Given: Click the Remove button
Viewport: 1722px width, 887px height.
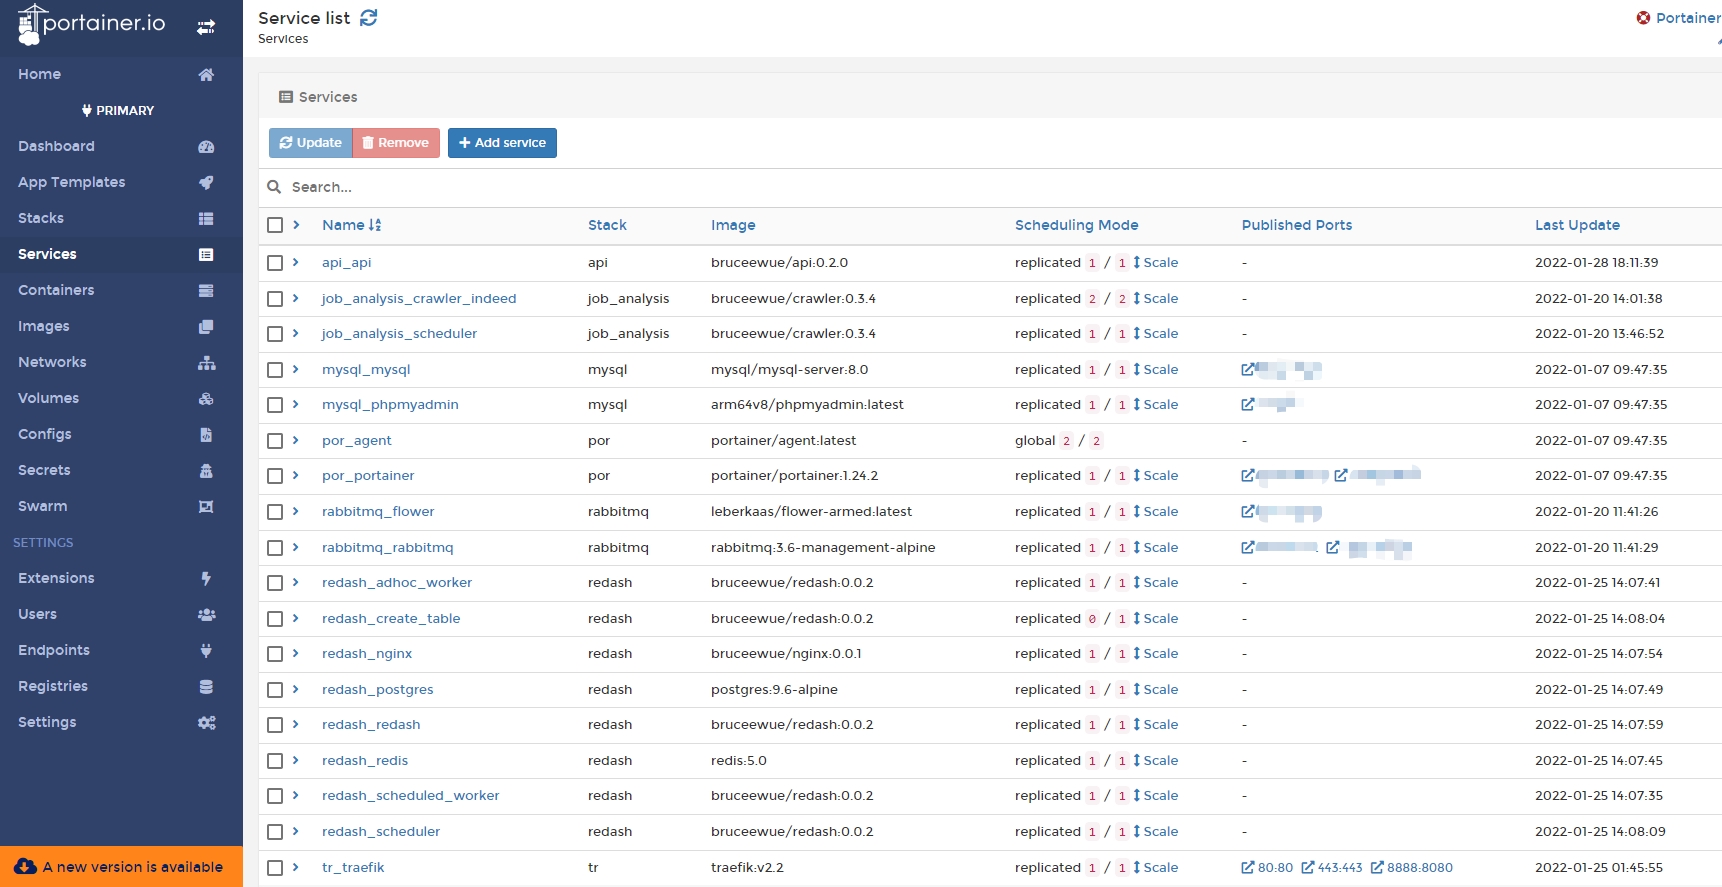Looking at the screenshot, I should (x=396, y=143).
